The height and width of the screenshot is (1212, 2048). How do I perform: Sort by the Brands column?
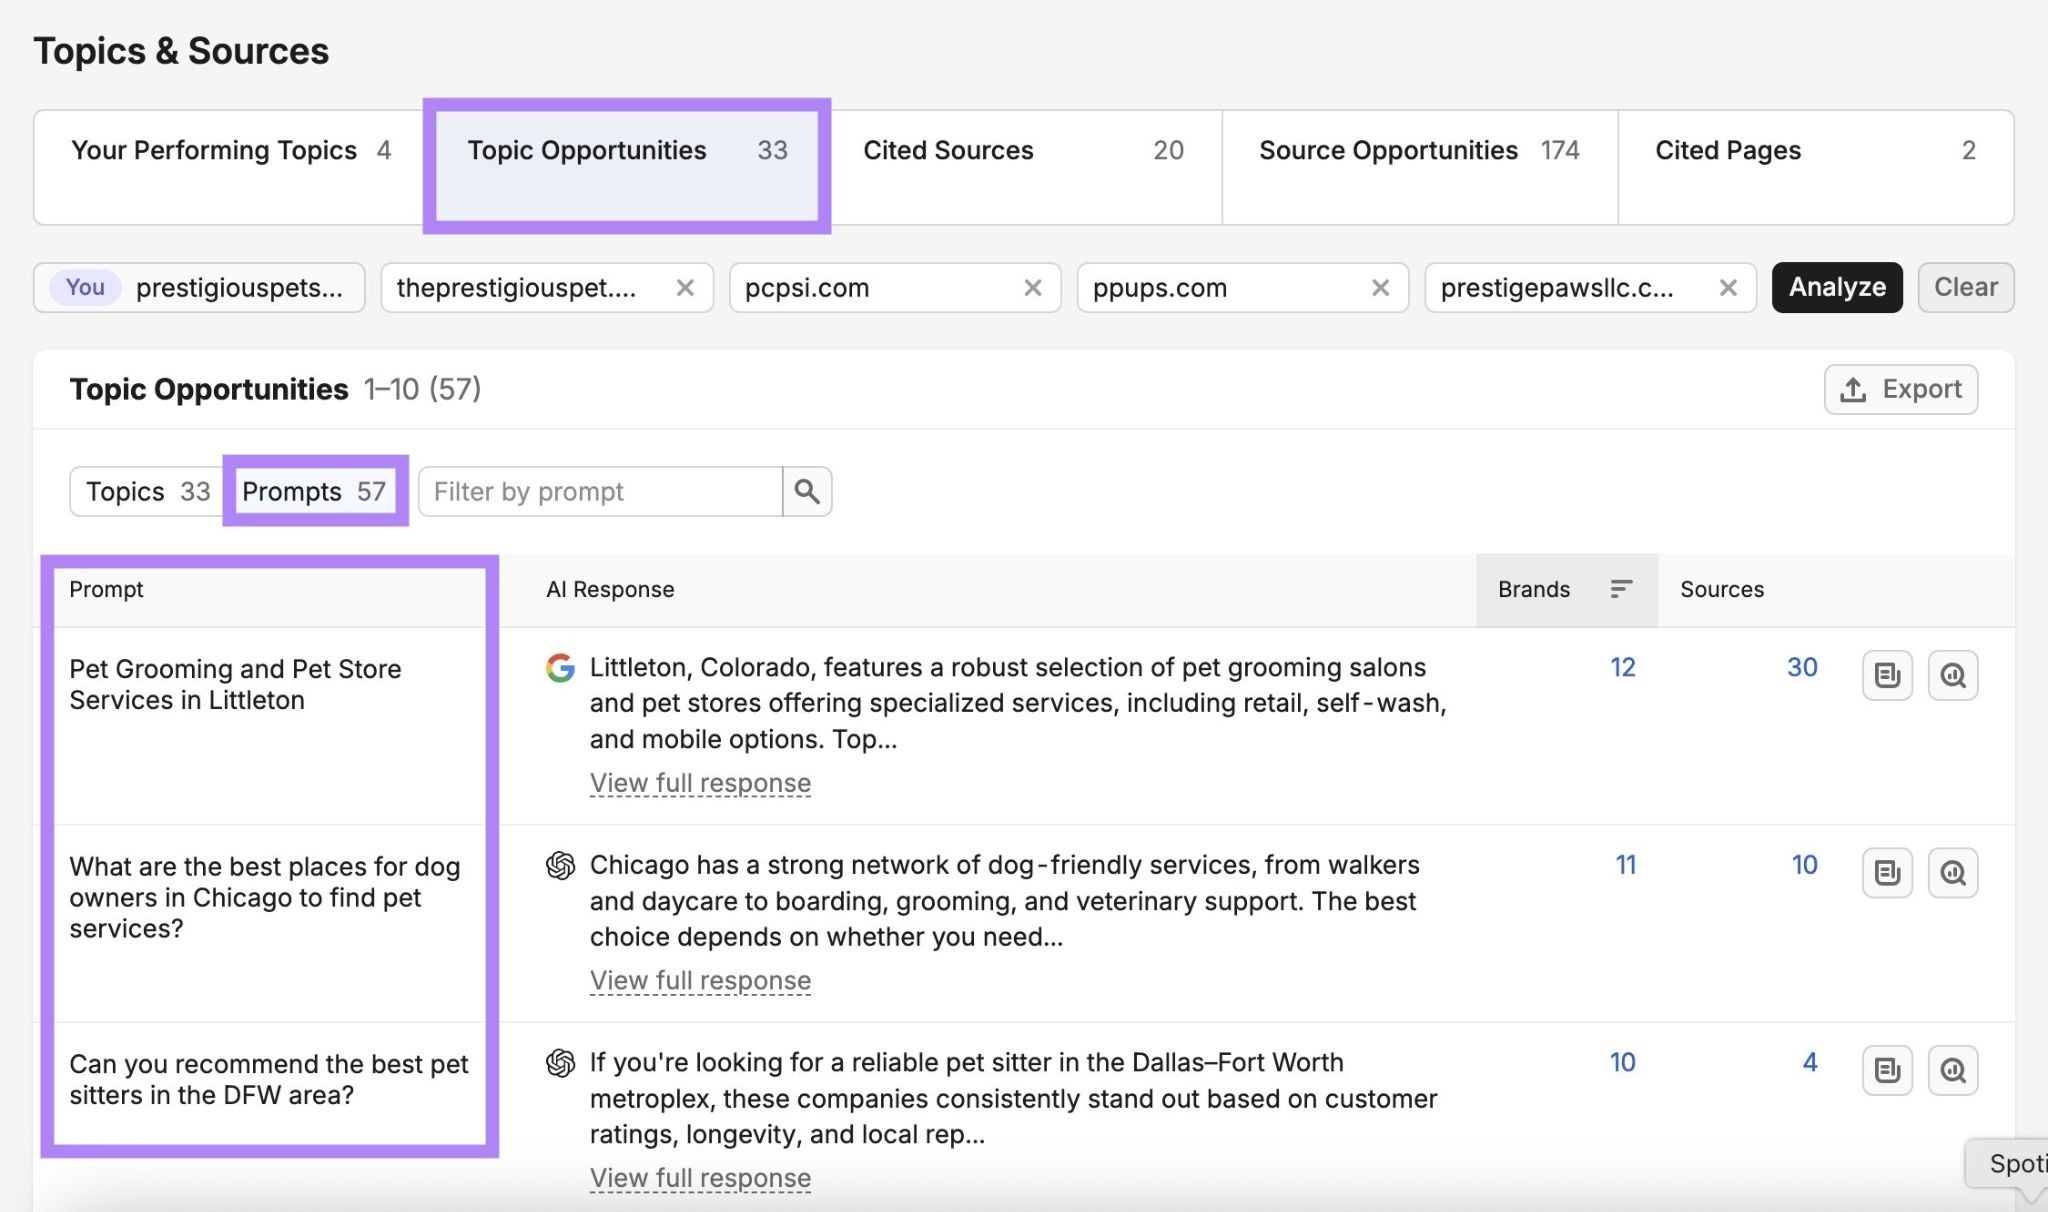[1566, 590]
